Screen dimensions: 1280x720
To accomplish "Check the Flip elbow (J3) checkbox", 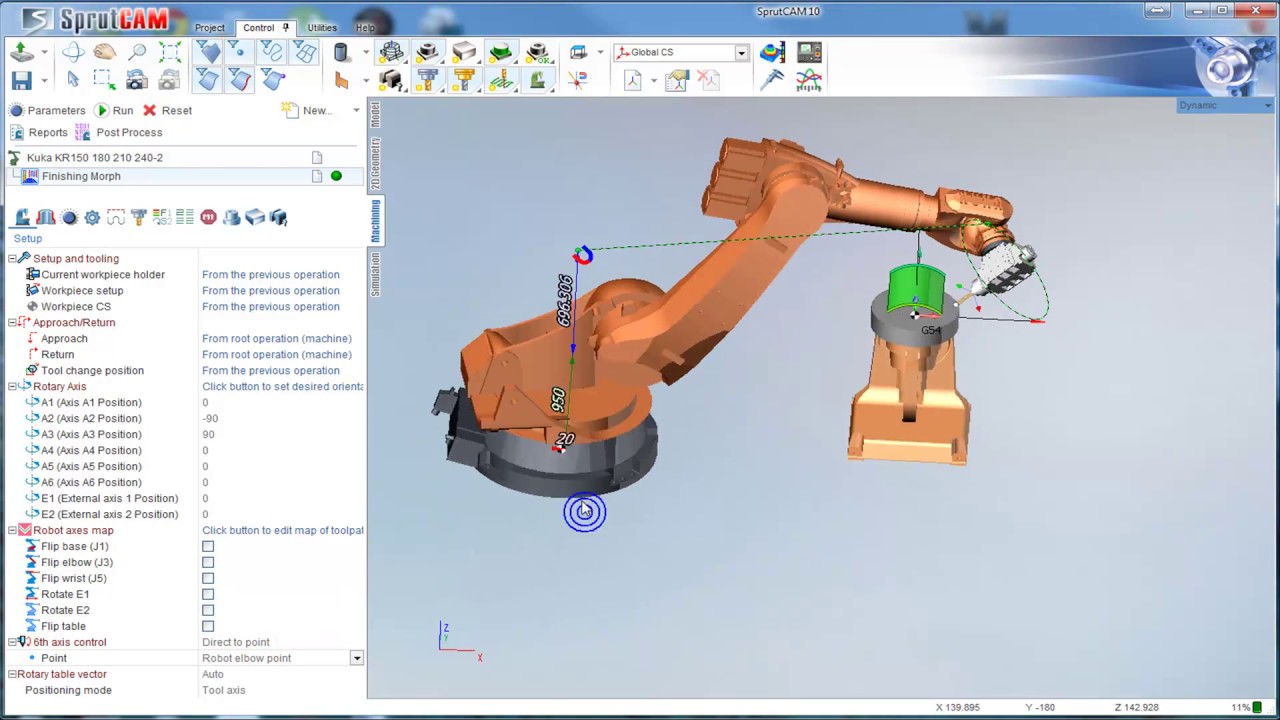I will (208, 562).
